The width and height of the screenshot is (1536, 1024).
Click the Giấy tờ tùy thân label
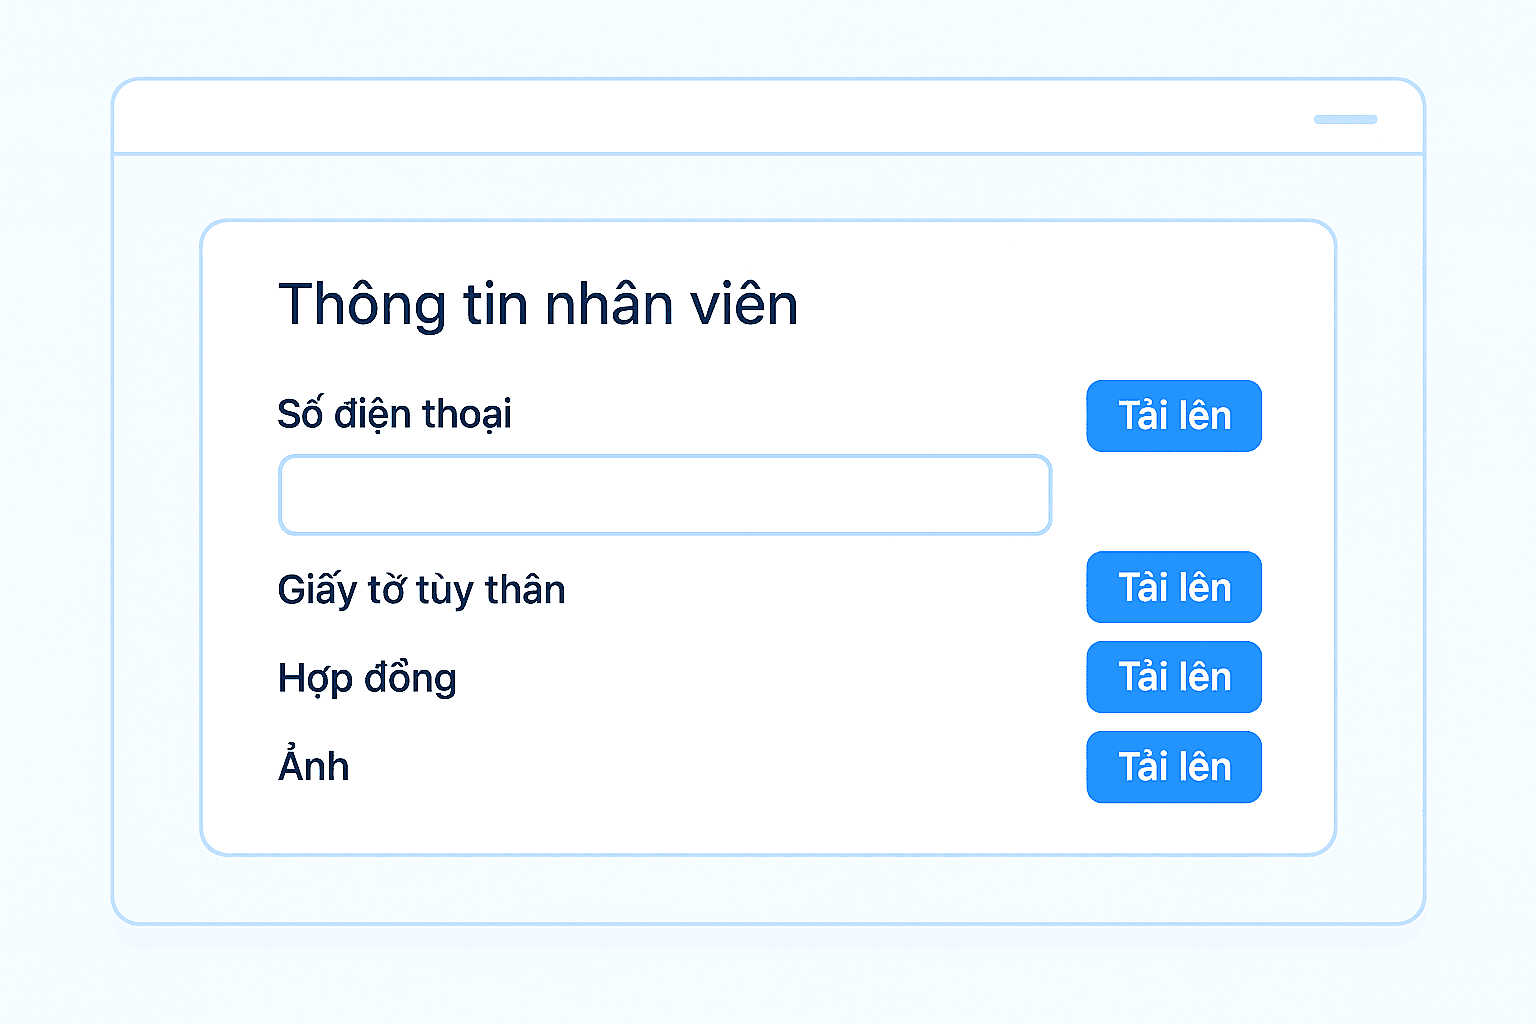pyautogui.click(x=421, y=590)
